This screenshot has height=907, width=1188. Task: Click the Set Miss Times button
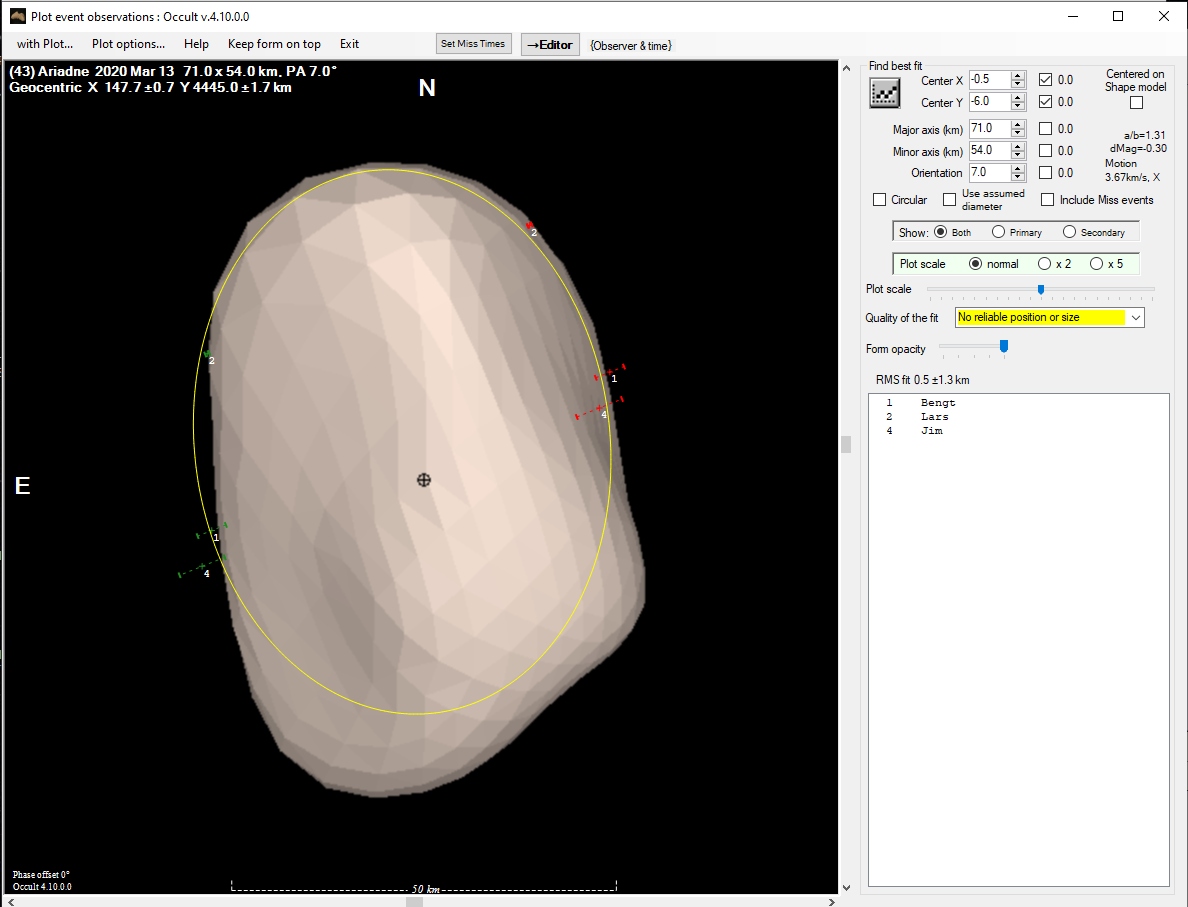(x=473, y=44)
